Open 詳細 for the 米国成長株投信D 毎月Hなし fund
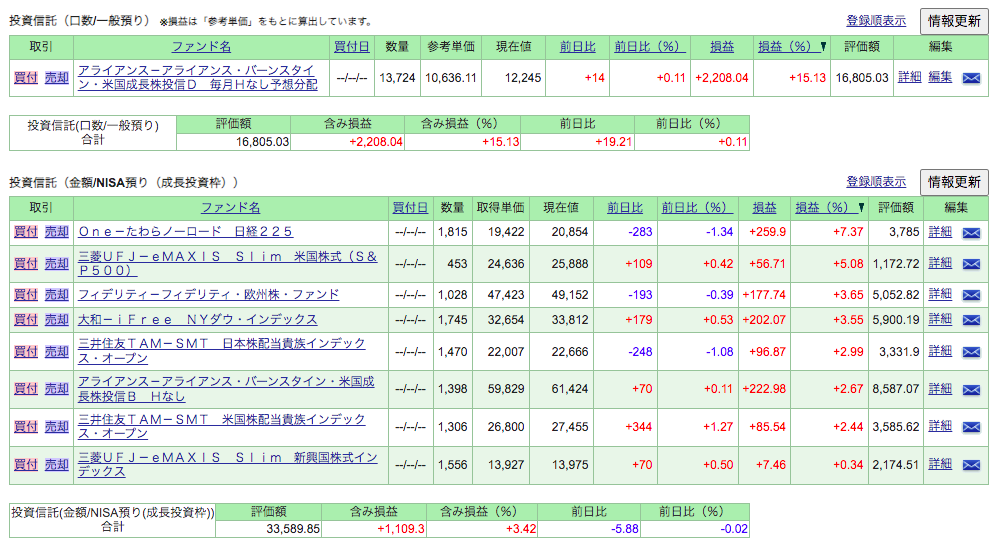The image size is (1002, 550). point(909,77)
